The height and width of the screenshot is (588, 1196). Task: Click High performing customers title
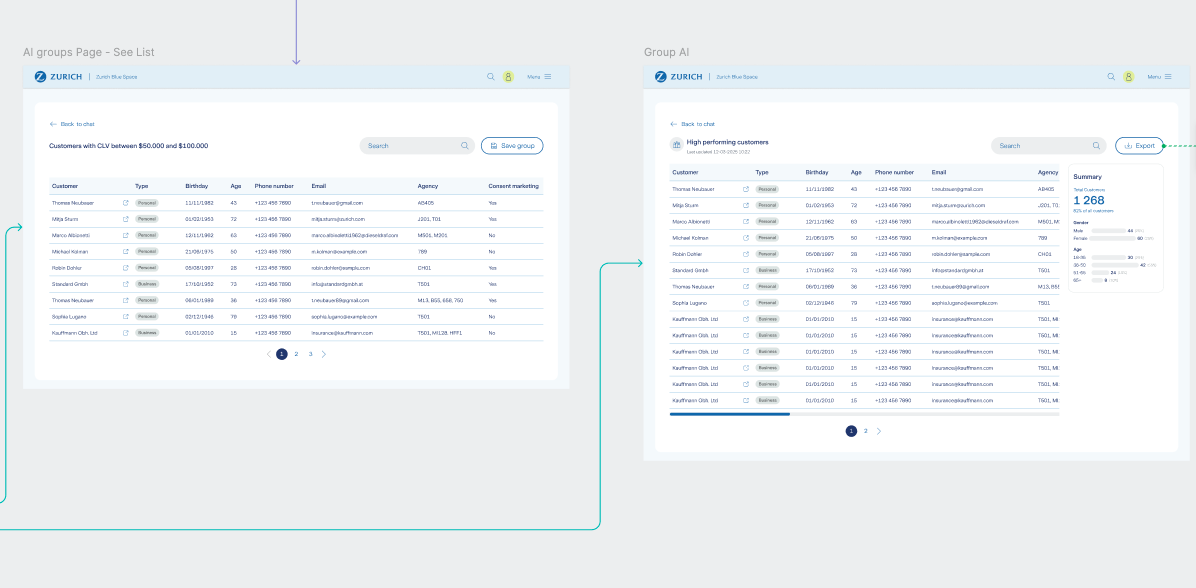(x=728, y=142)
